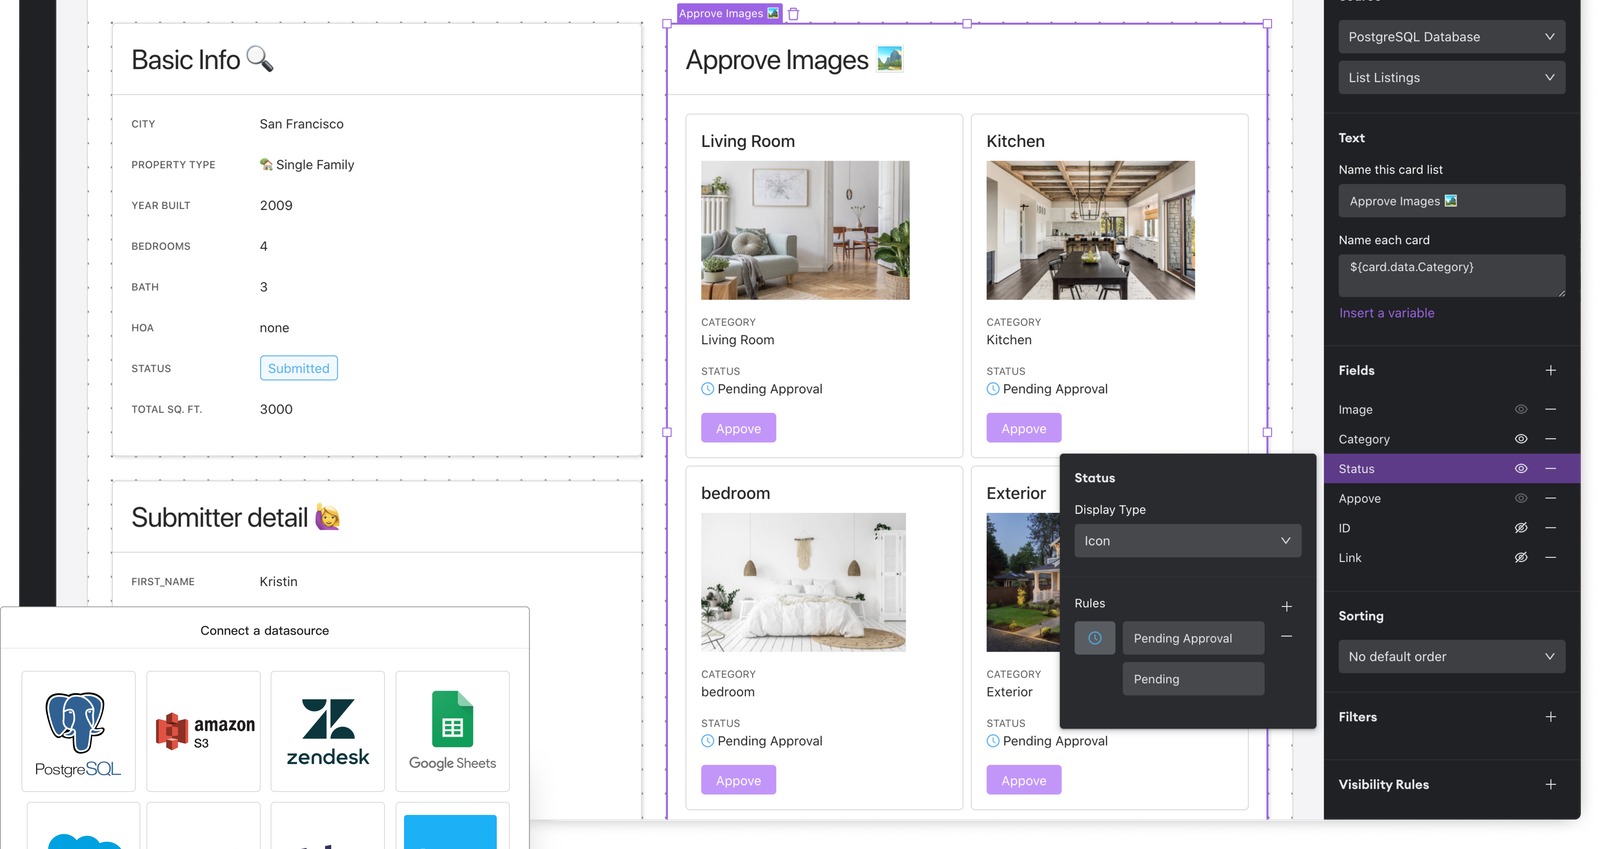Screen dimensions: 1600x849
Task: Click the Name each card text area
Action: 1452,275
